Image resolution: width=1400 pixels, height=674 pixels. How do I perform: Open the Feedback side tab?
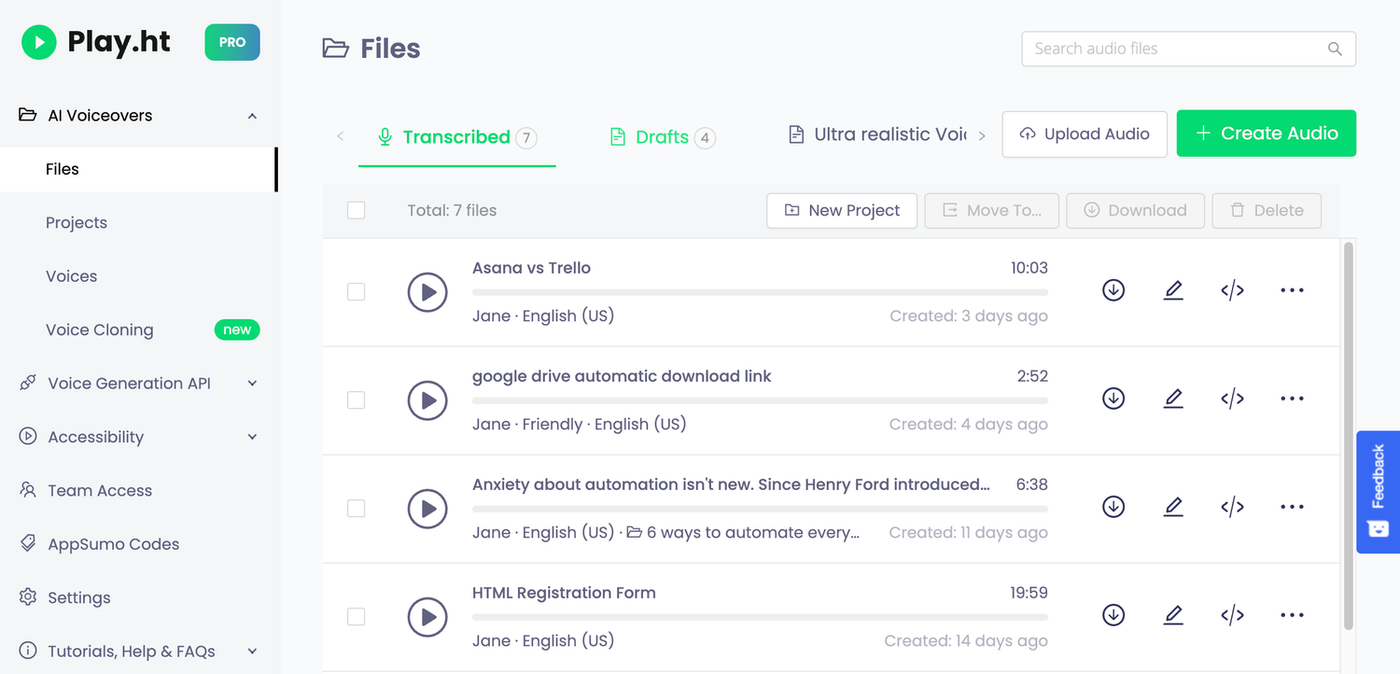pos(1378,490)
